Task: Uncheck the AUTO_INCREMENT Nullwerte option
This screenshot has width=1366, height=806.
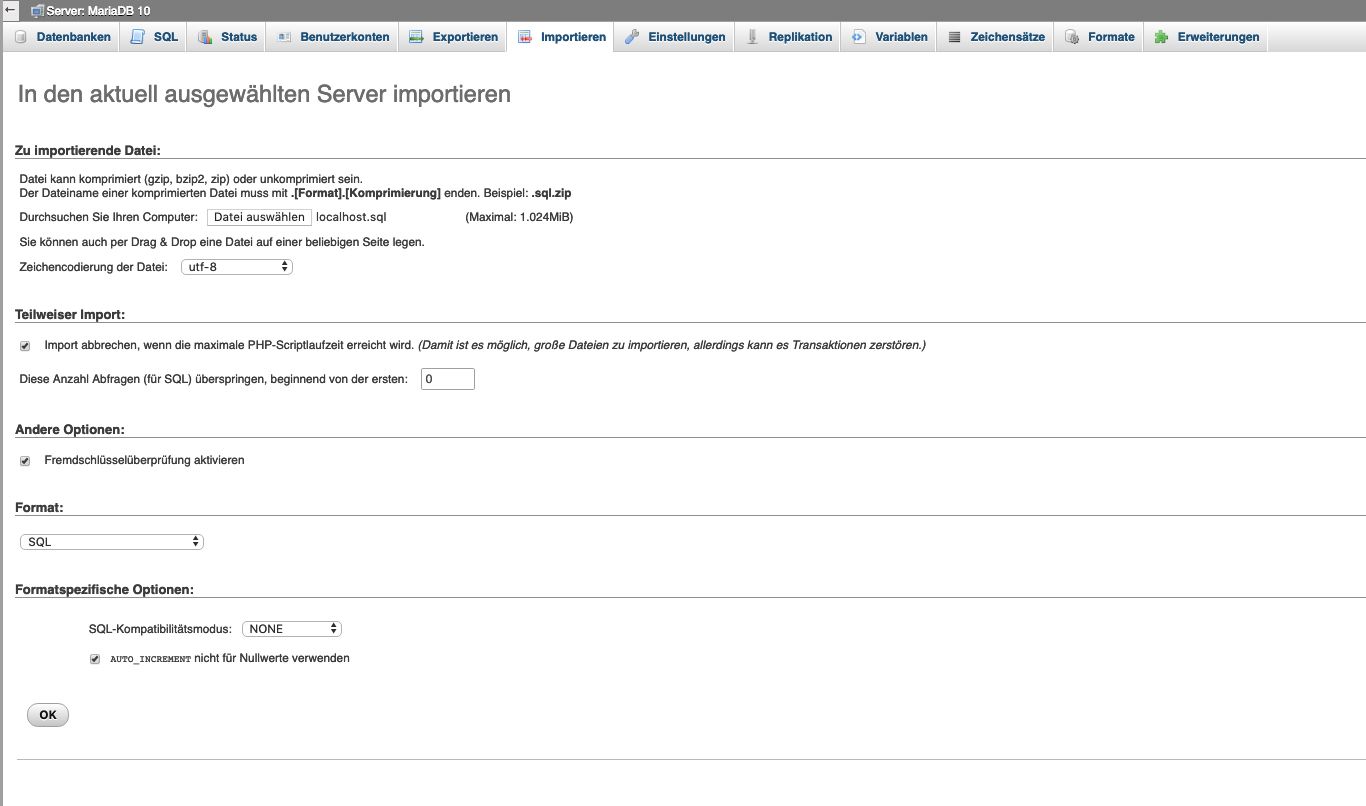Action: (x=95, y=659)
